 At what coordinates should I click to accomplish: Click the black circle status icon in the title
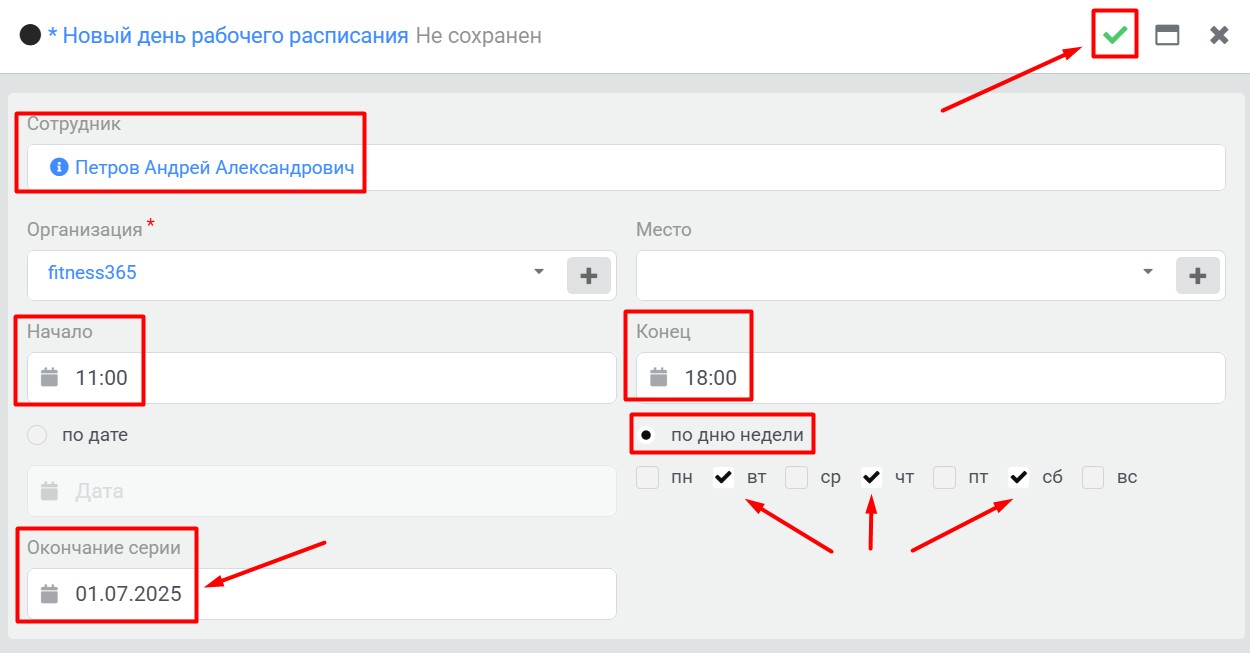[x=30, y=35]
